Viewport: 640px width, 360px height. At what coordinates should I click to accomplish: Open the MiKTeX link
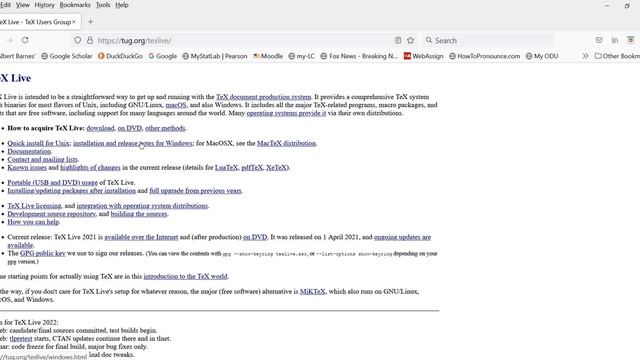(313, 291)
